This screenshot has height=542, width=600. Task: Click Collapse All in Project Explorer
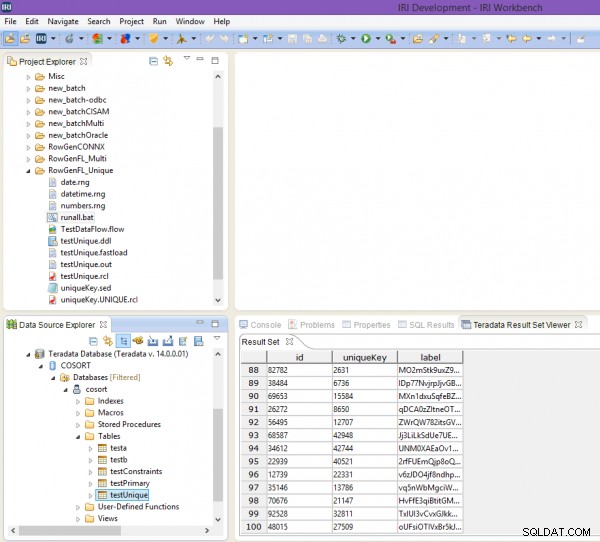[x=153, y=61]
